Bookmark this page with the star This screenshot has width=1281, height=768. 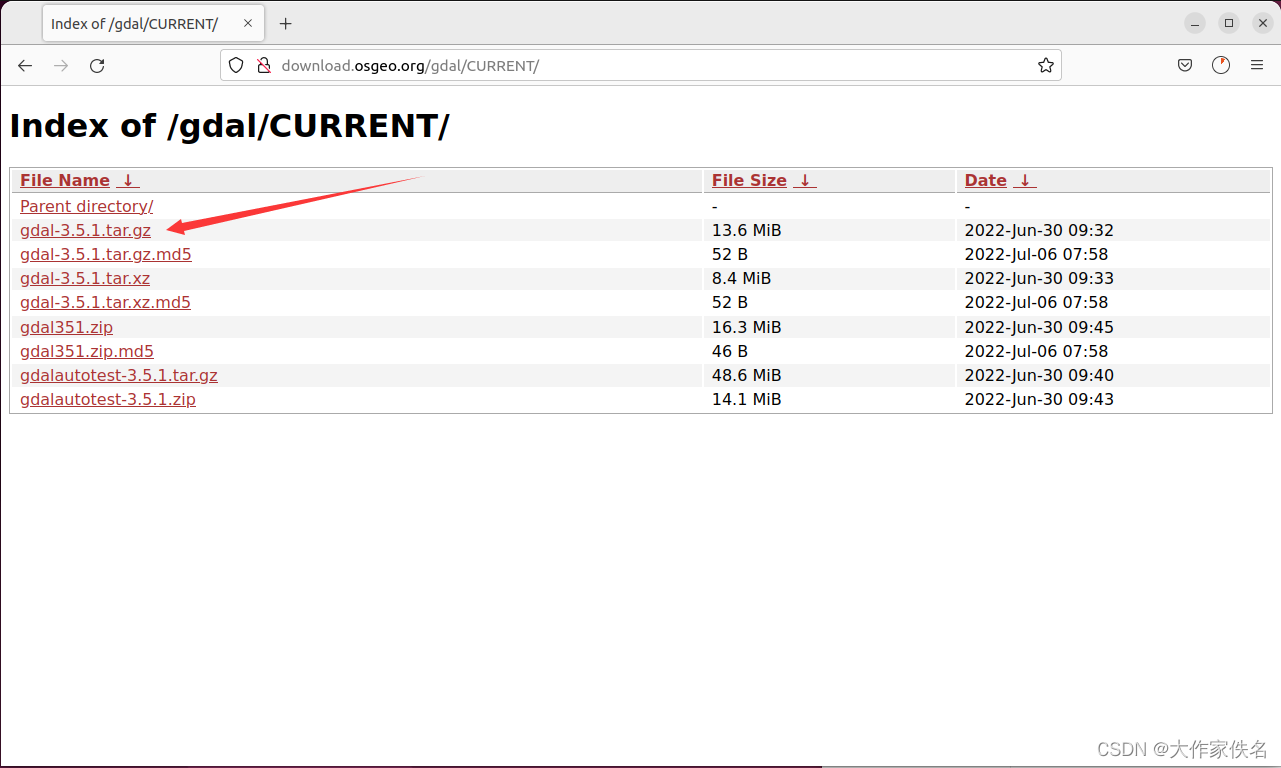[x=1046, y=66]
